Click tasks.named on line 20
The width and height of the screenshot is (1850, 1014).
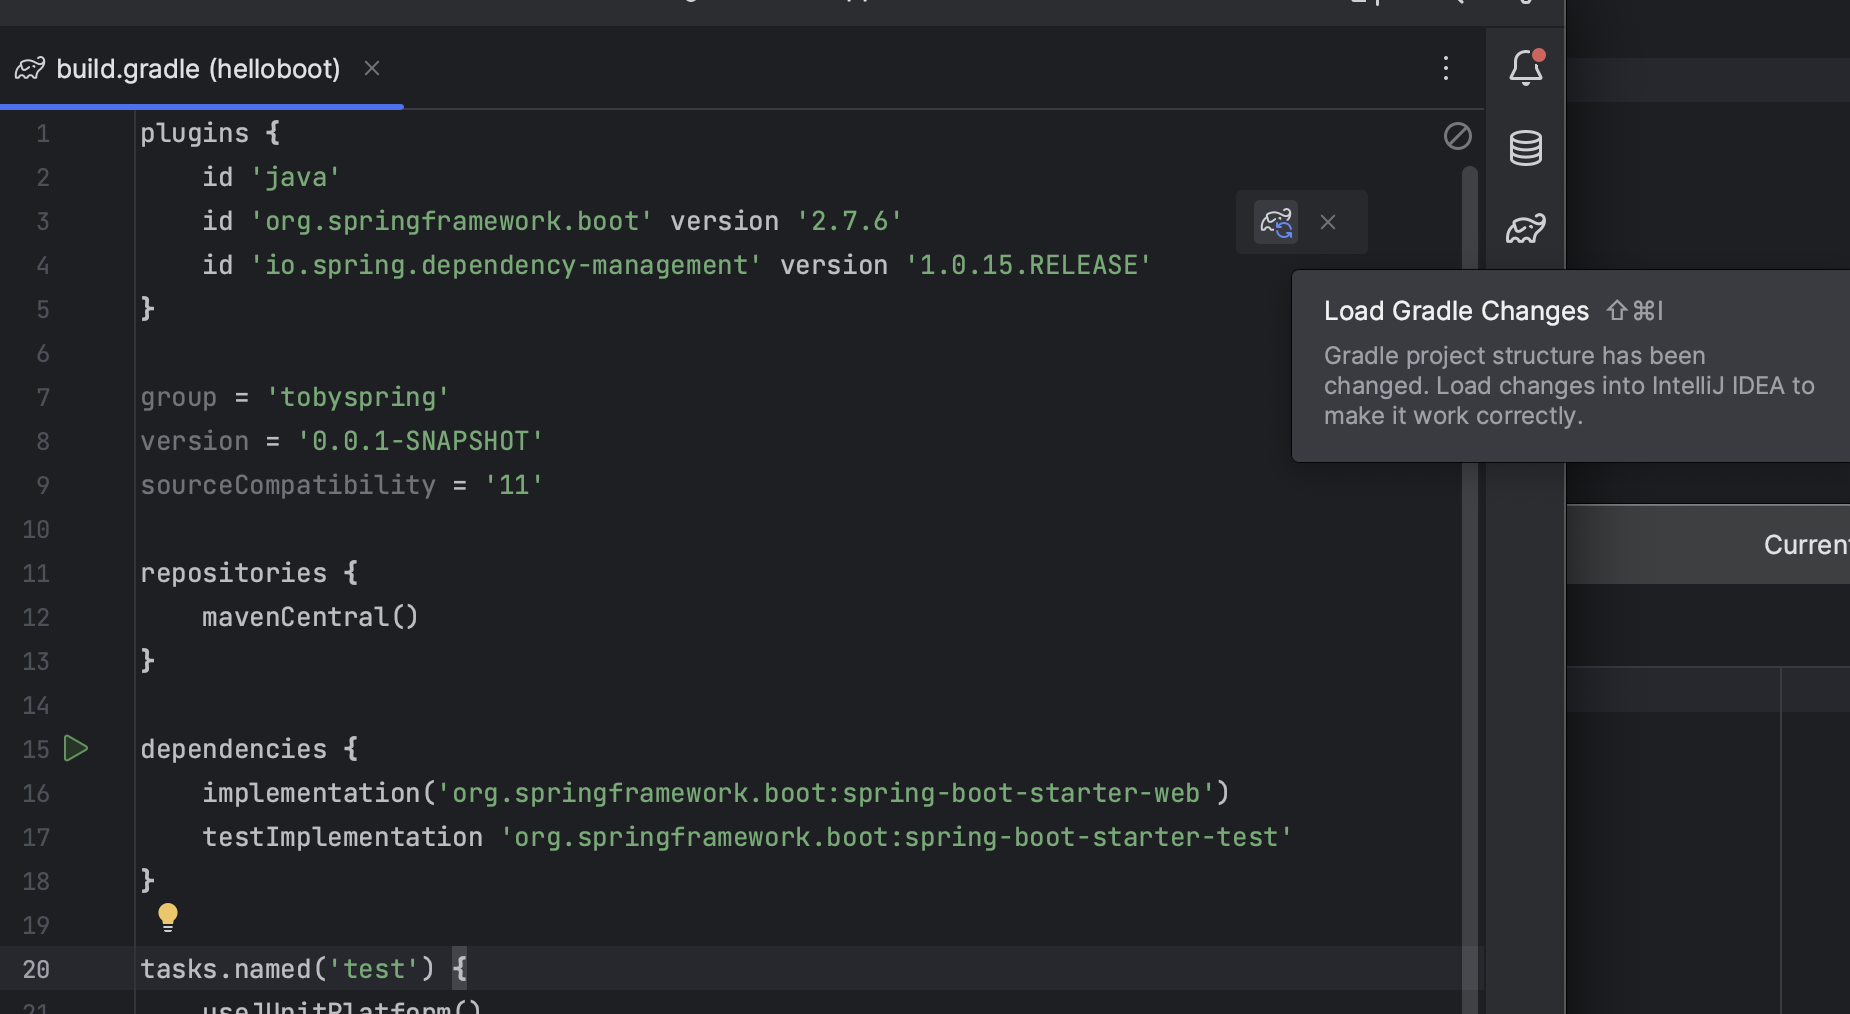click(x=225, y=969)
